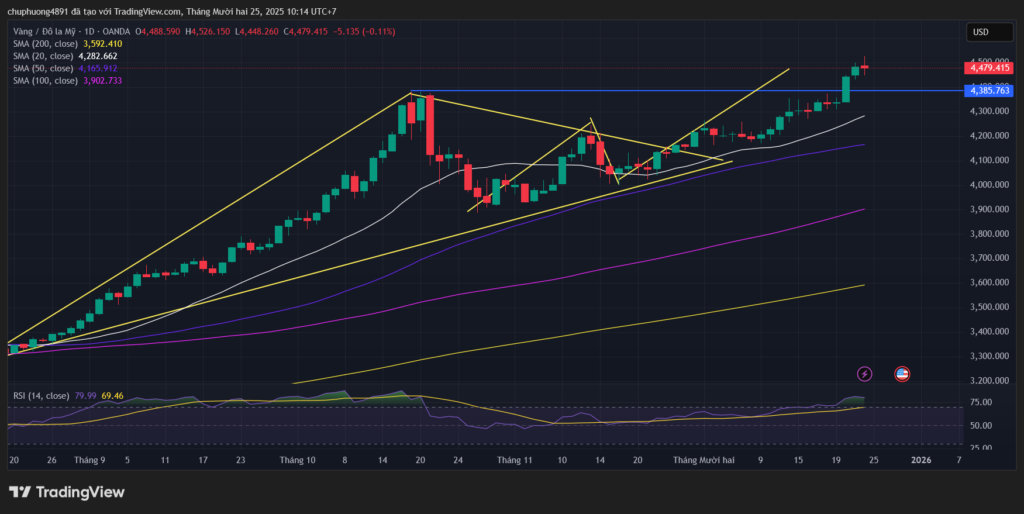1024x514 pixels.
Task: Click the US flag economic event icon
Action: click(901, 373)
